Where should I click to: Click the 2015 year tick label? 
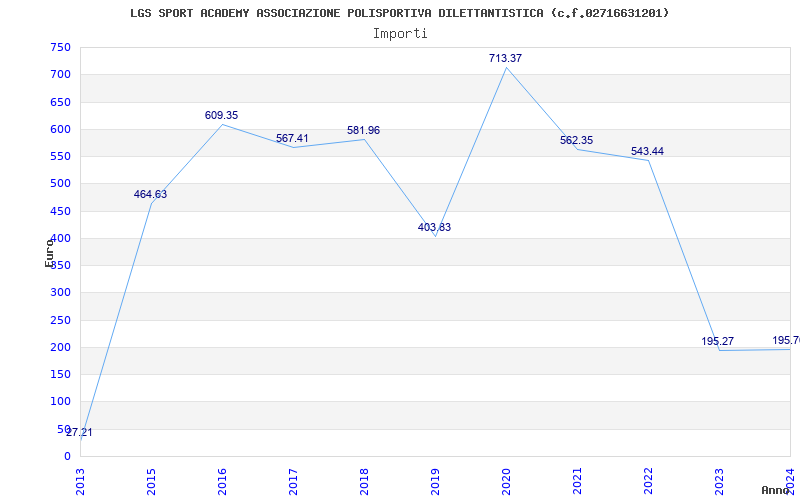[151, 481]
